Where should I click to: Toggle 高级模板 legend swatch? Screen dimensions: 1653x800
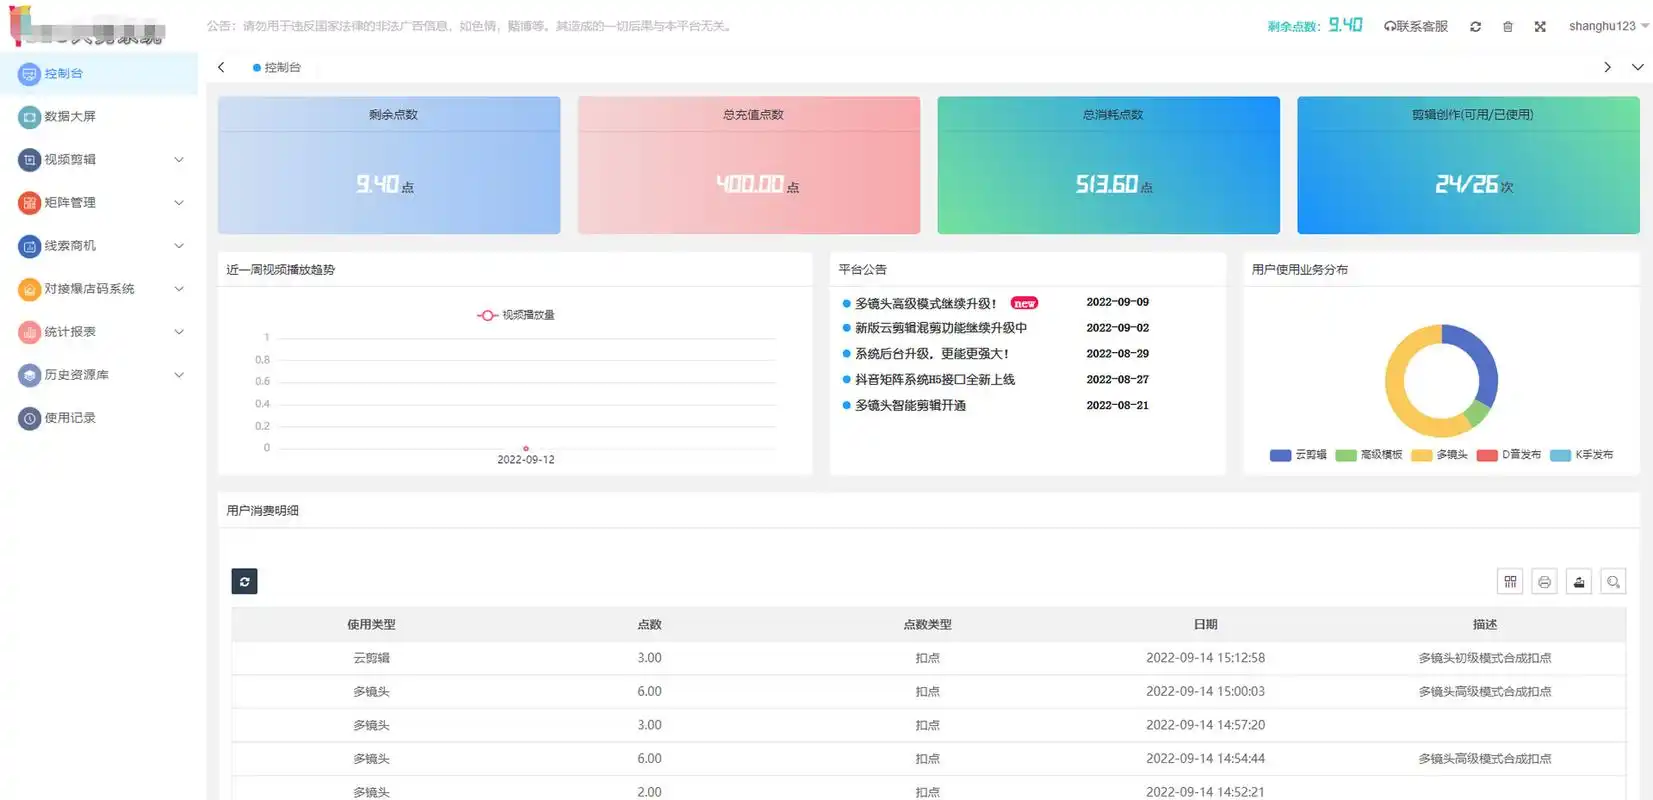coord(1346,455)
